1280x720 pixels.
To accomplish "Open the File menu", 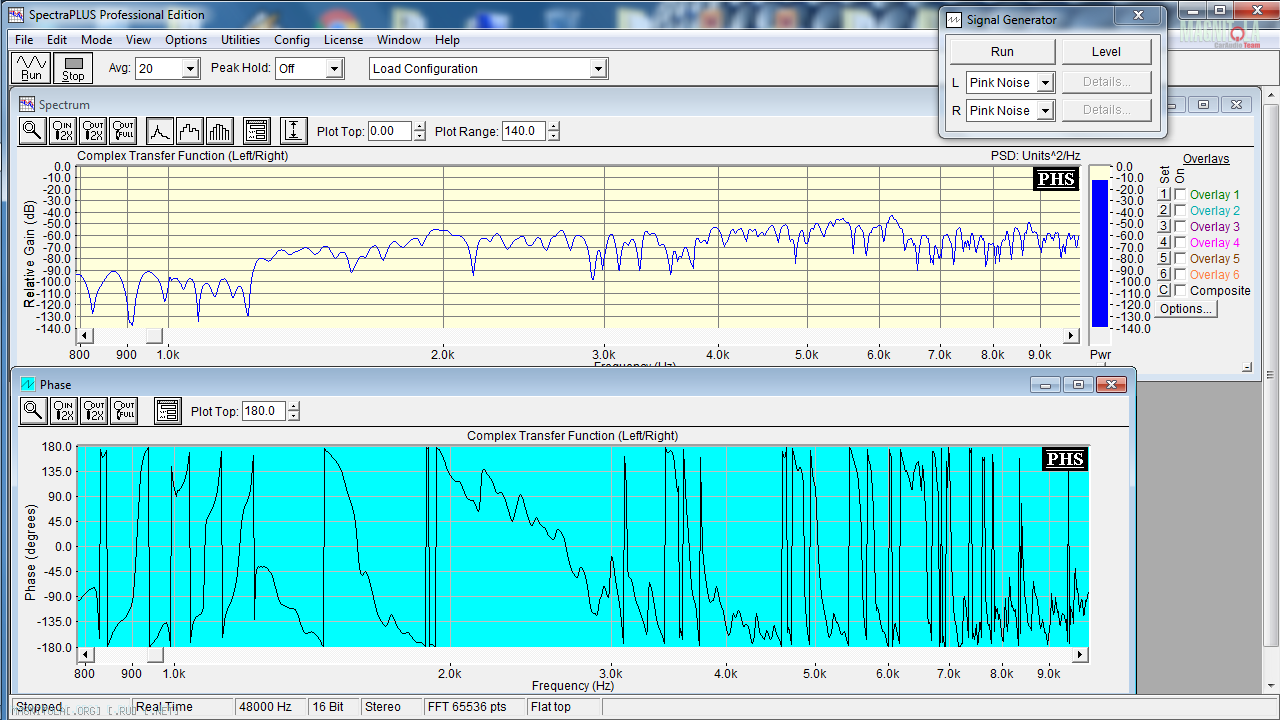I will coord(24,40).
